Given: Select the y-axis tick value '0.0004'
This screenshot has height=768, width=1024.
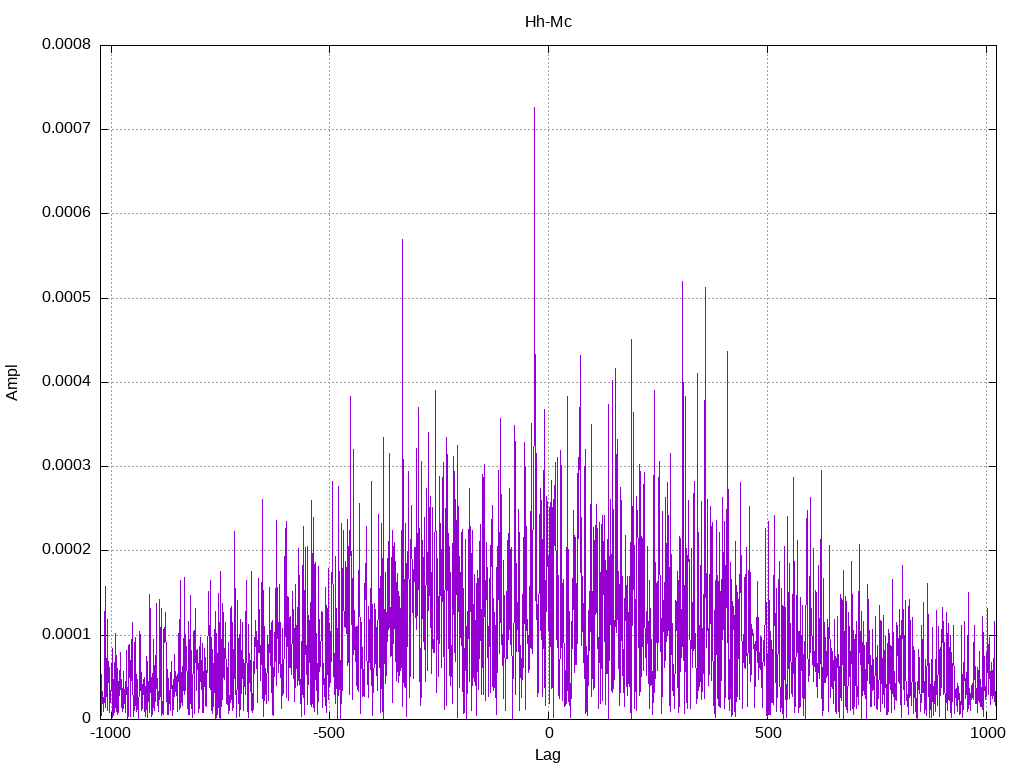Looking at the screenshot, I should pyautogui.click(x=66, y=381).
